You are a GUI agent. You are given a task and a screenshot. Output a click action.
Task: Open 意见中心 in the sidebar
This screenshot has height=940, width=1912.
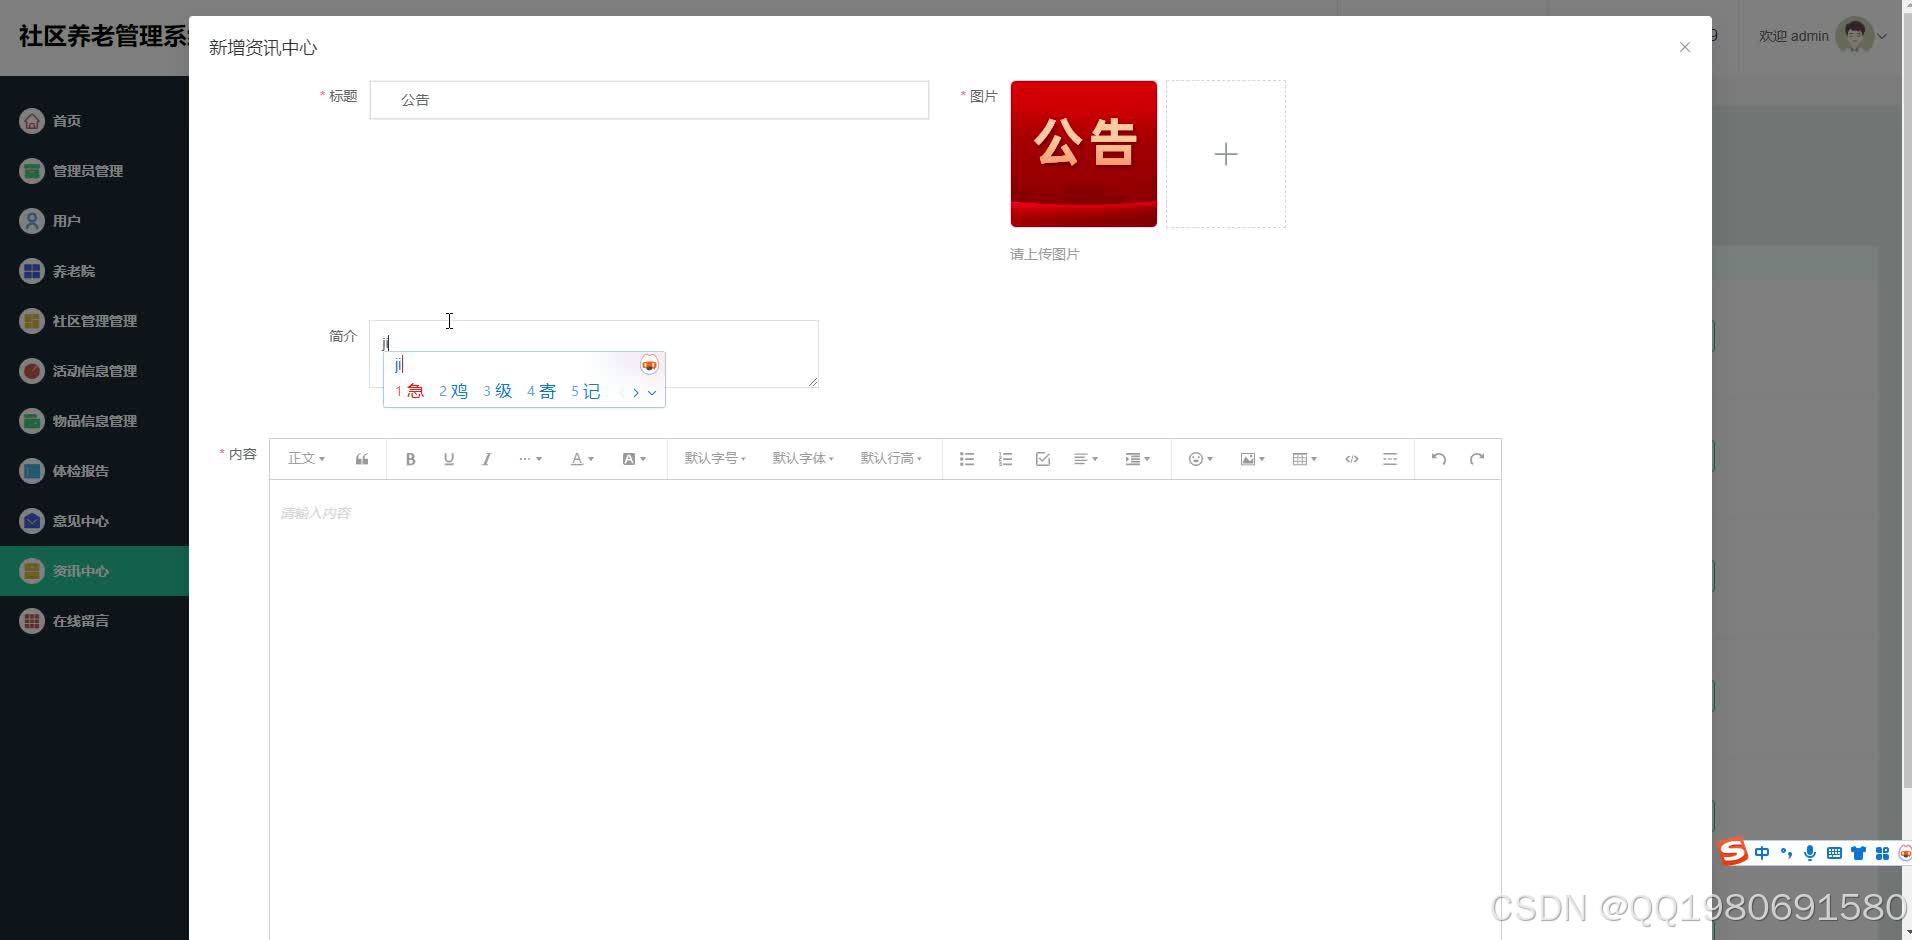(94, 521)
